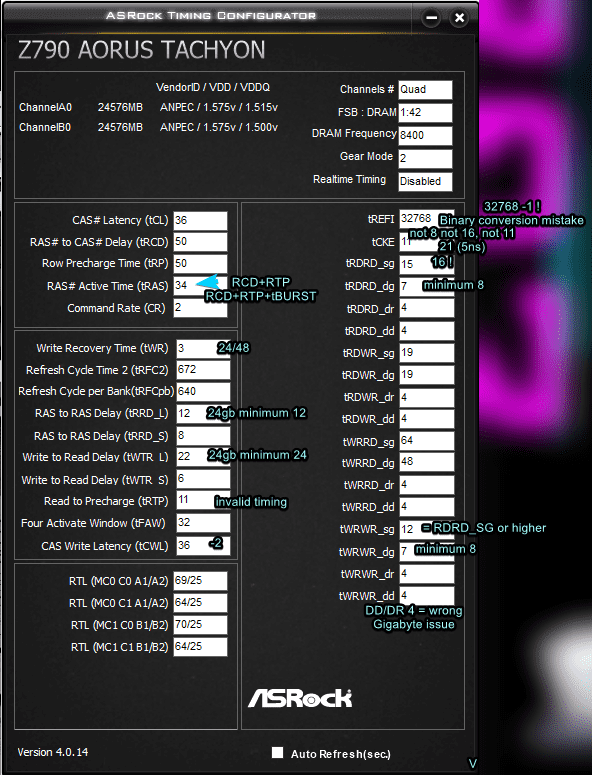Select the tWRWR_sg value field
The height and width of the screenshot is (775, 592).
click(426, 529)
